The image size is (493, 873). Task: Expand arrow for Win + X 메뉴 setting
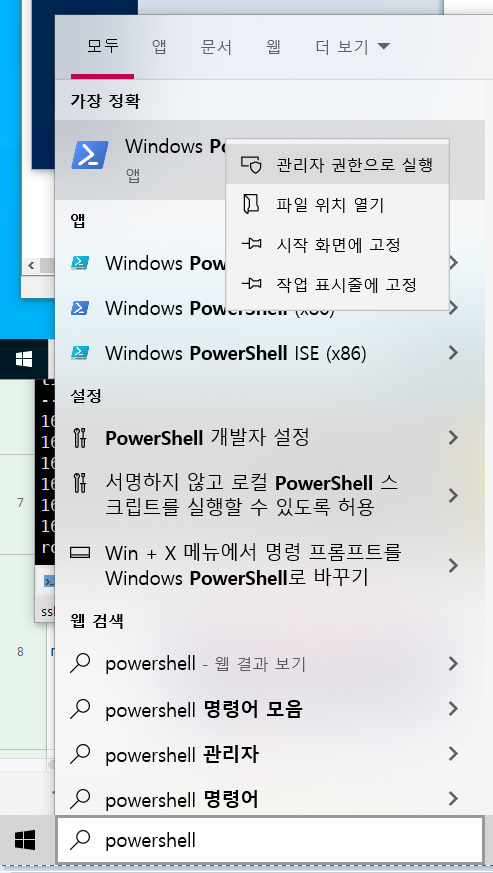click(453, 566)
